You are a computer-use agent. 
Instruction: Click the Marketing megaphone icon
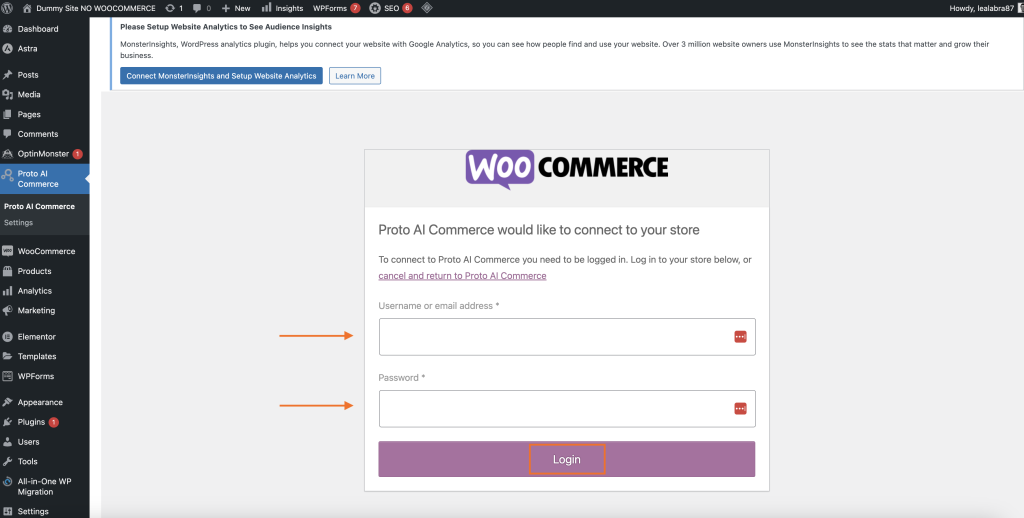7,310
